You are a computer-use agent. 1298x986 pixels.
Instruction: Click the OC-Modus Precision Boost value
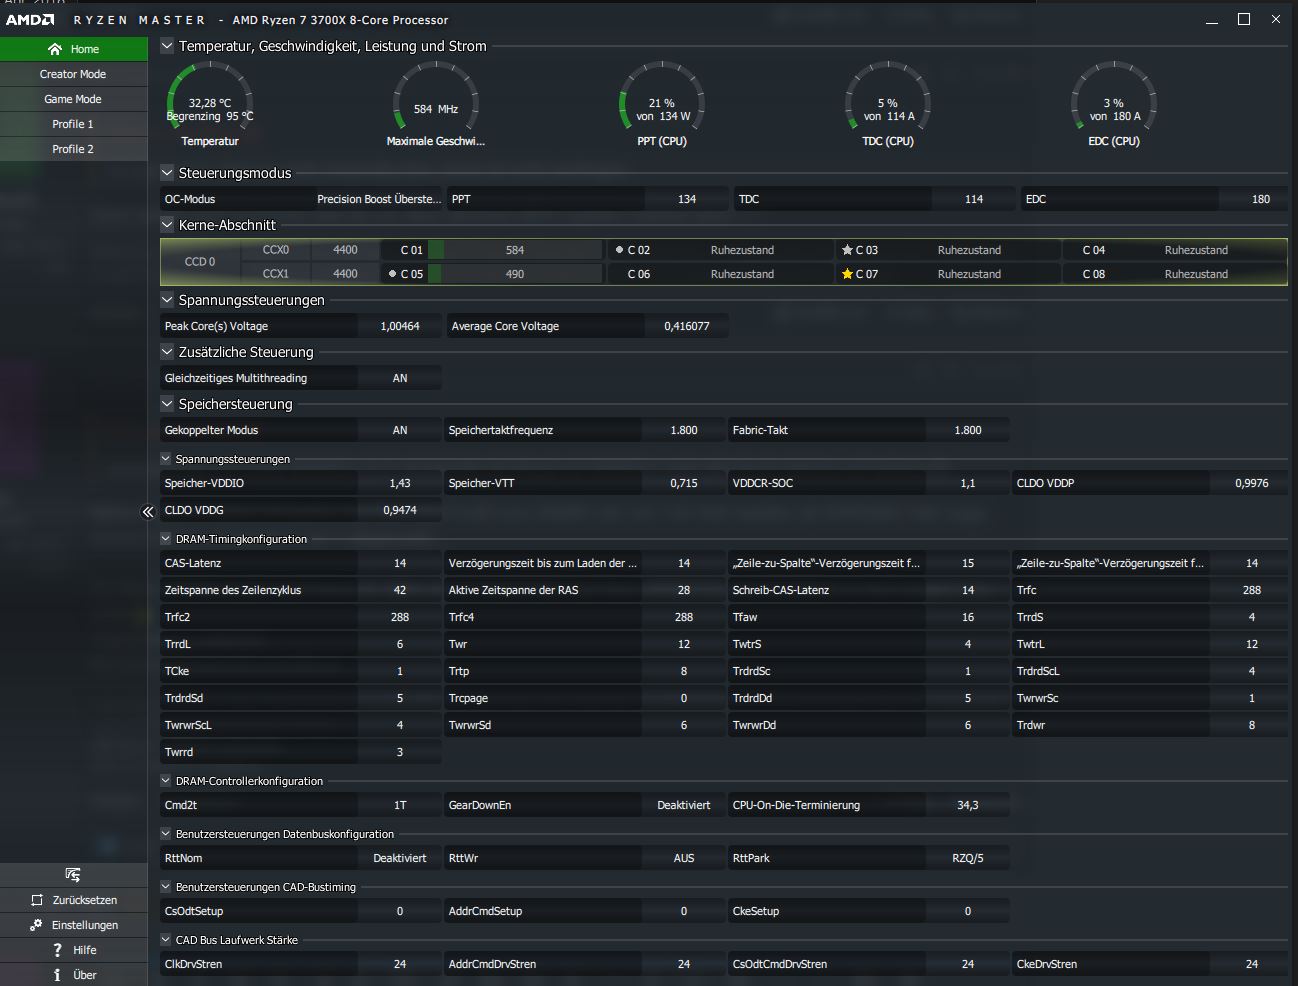tap(378, 199)
